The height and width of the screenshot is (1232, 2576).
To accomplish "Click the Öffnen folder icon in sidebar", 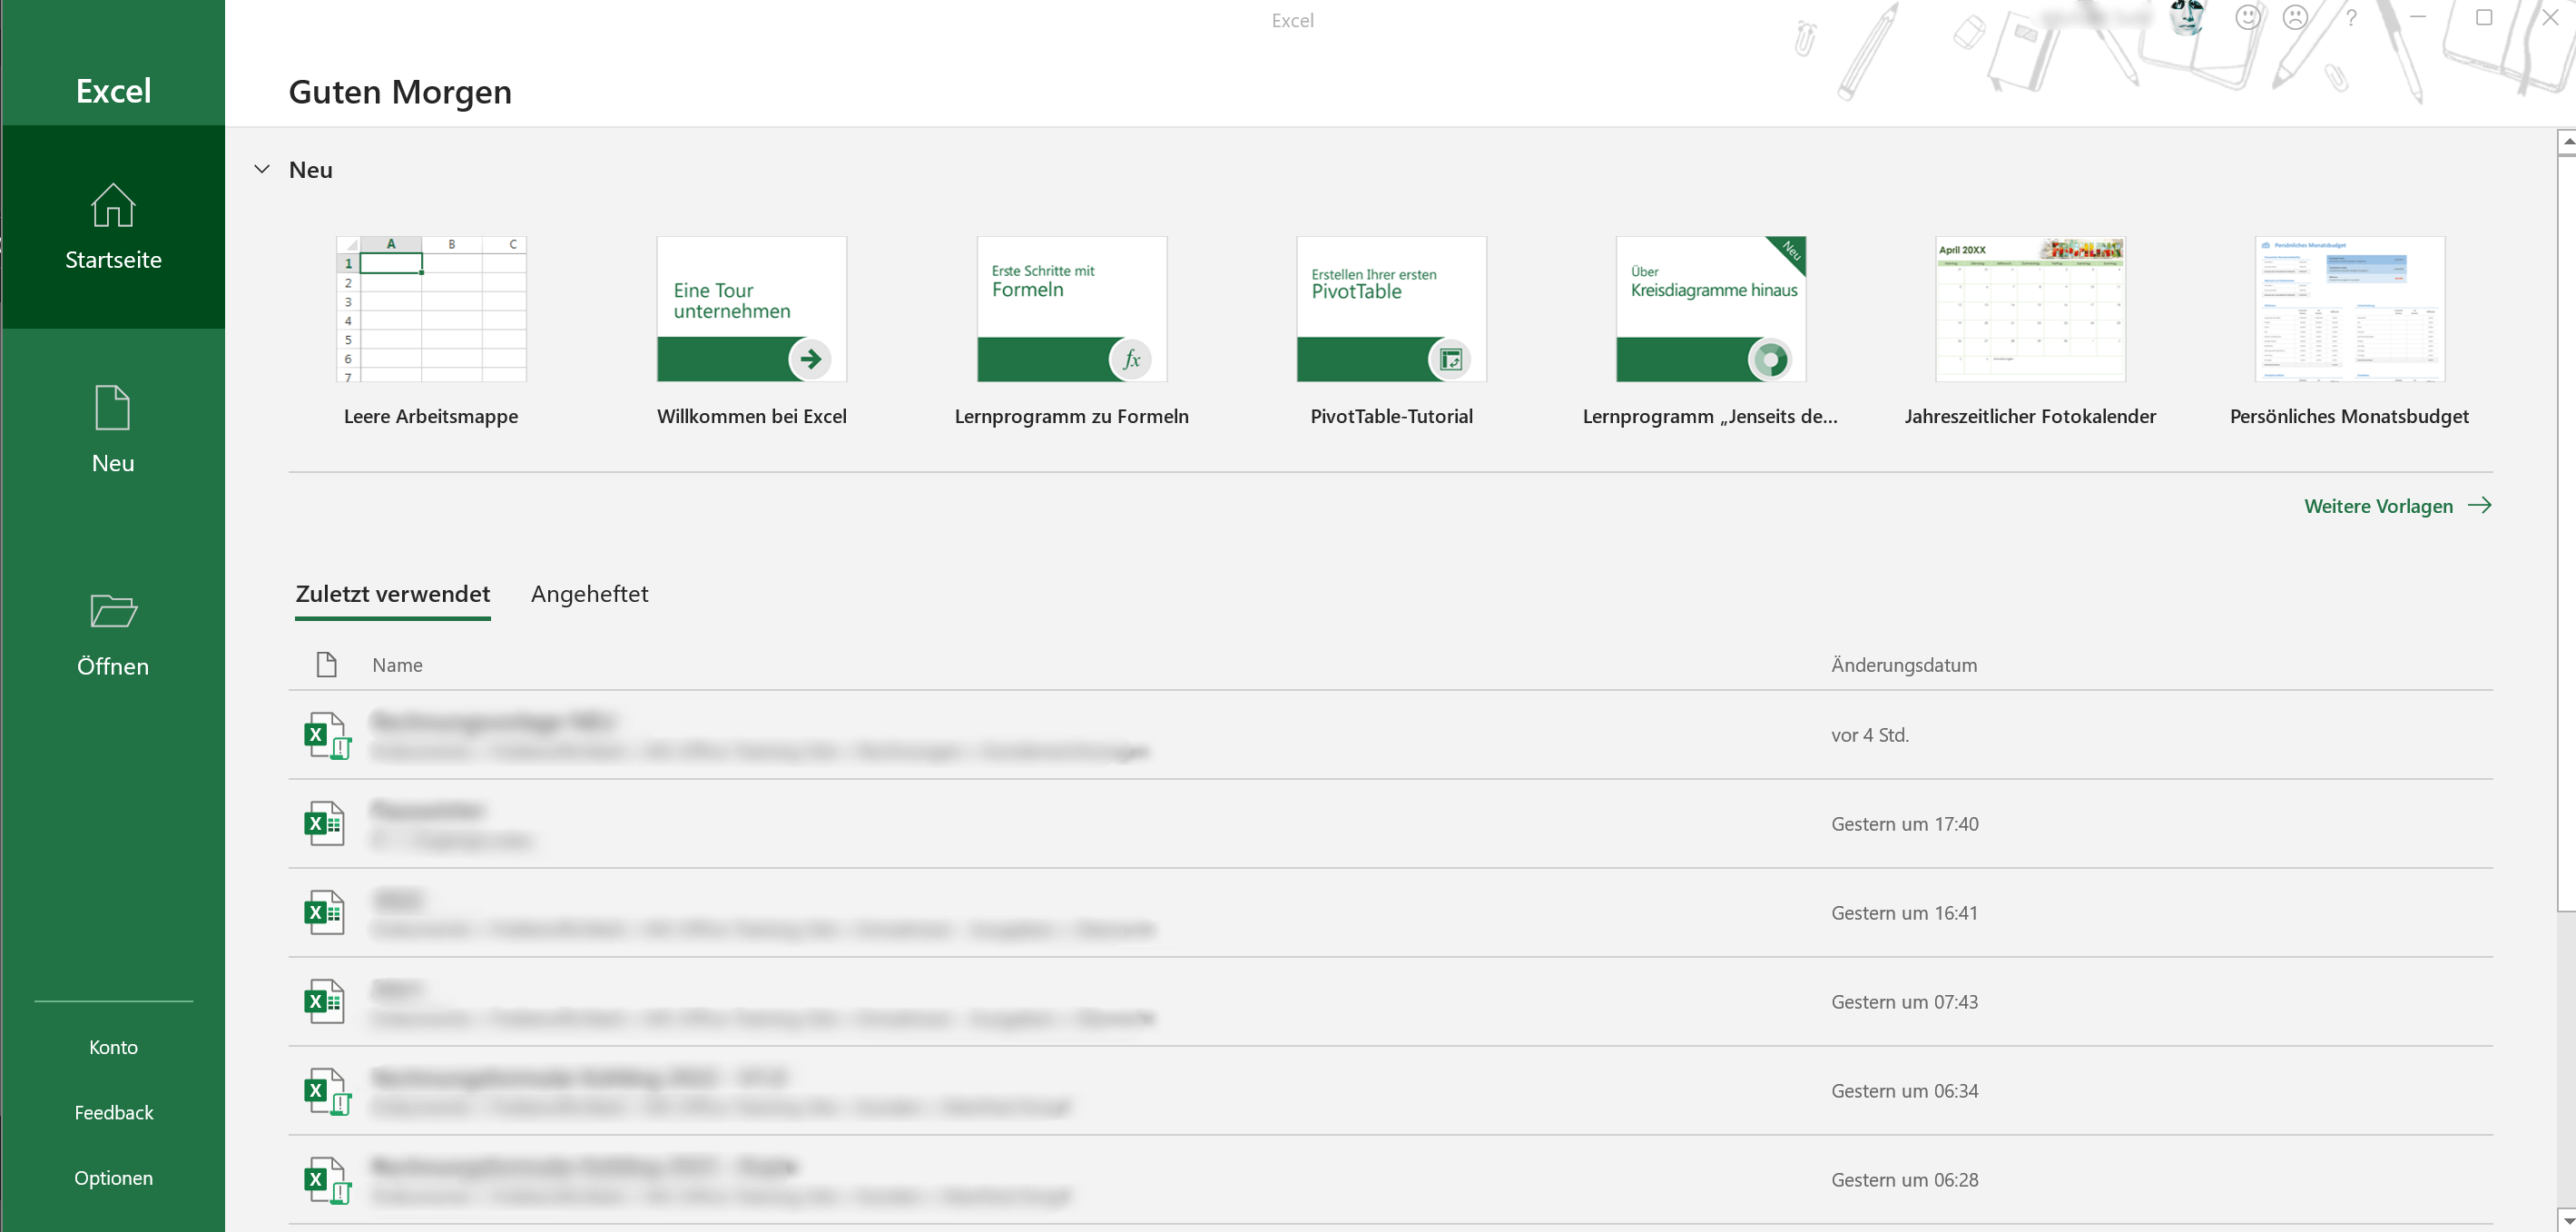I will pos(113,611).
